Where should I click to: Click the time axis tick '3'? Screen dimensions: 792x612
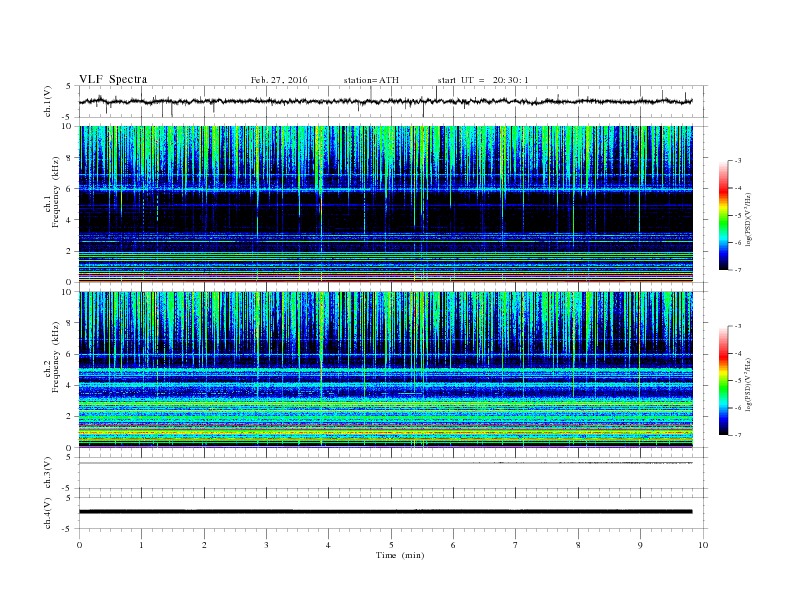(266, 545)
